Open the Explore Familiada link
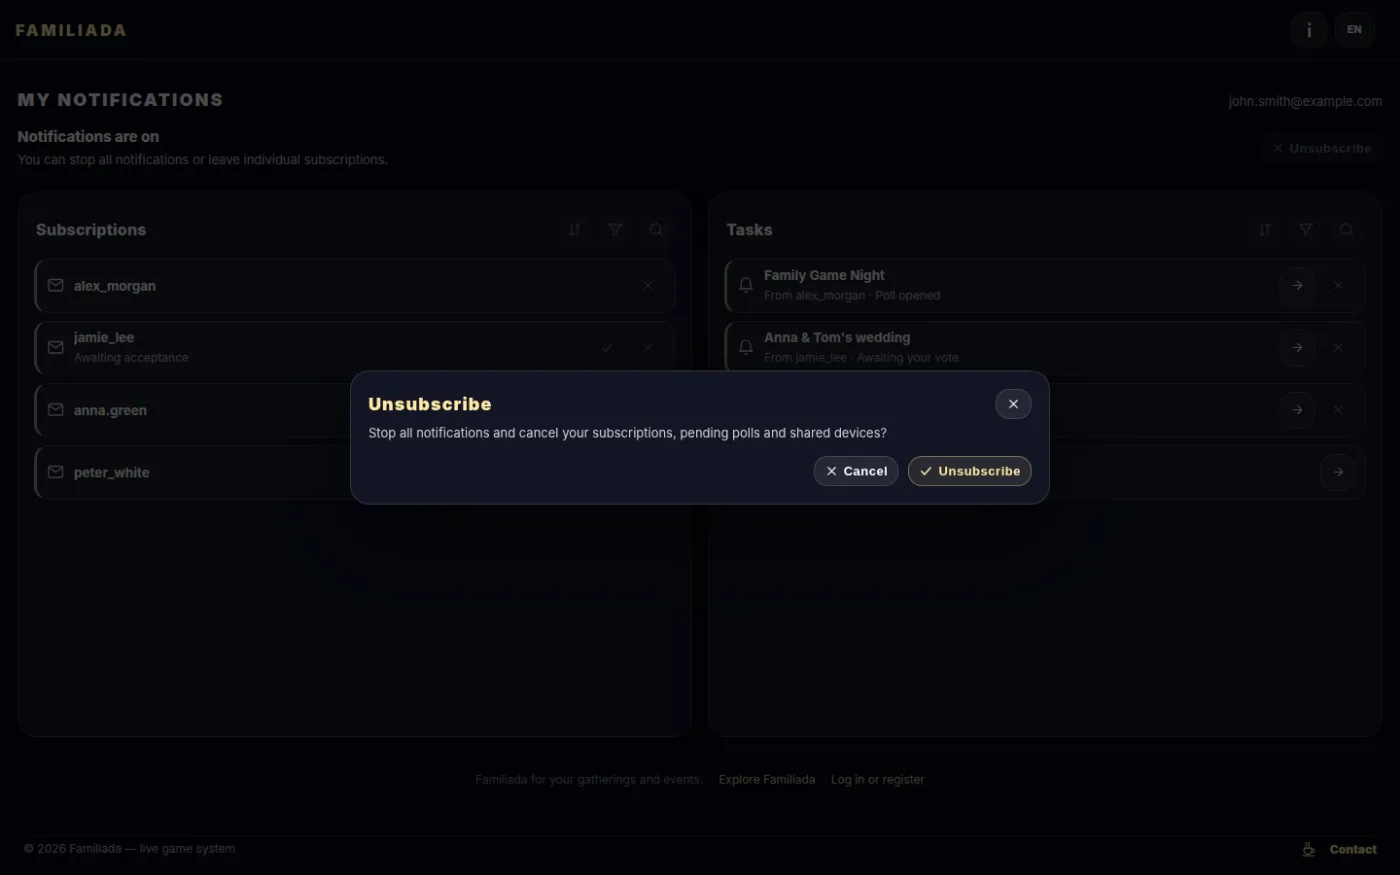The height and width of the screenshot is (875, 1400). click(x=767, y=779)
